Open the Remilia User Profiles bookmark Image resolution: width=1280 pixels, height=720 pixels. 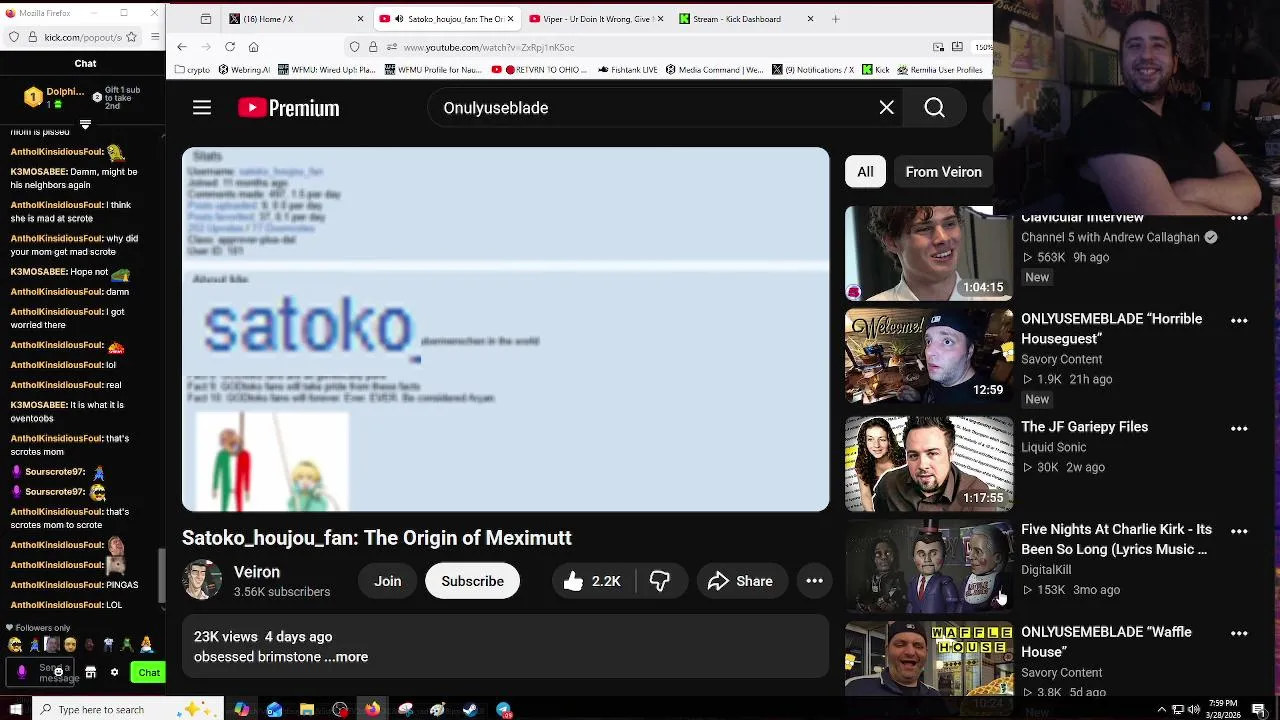pyautogui.click(x=940, y=70)
